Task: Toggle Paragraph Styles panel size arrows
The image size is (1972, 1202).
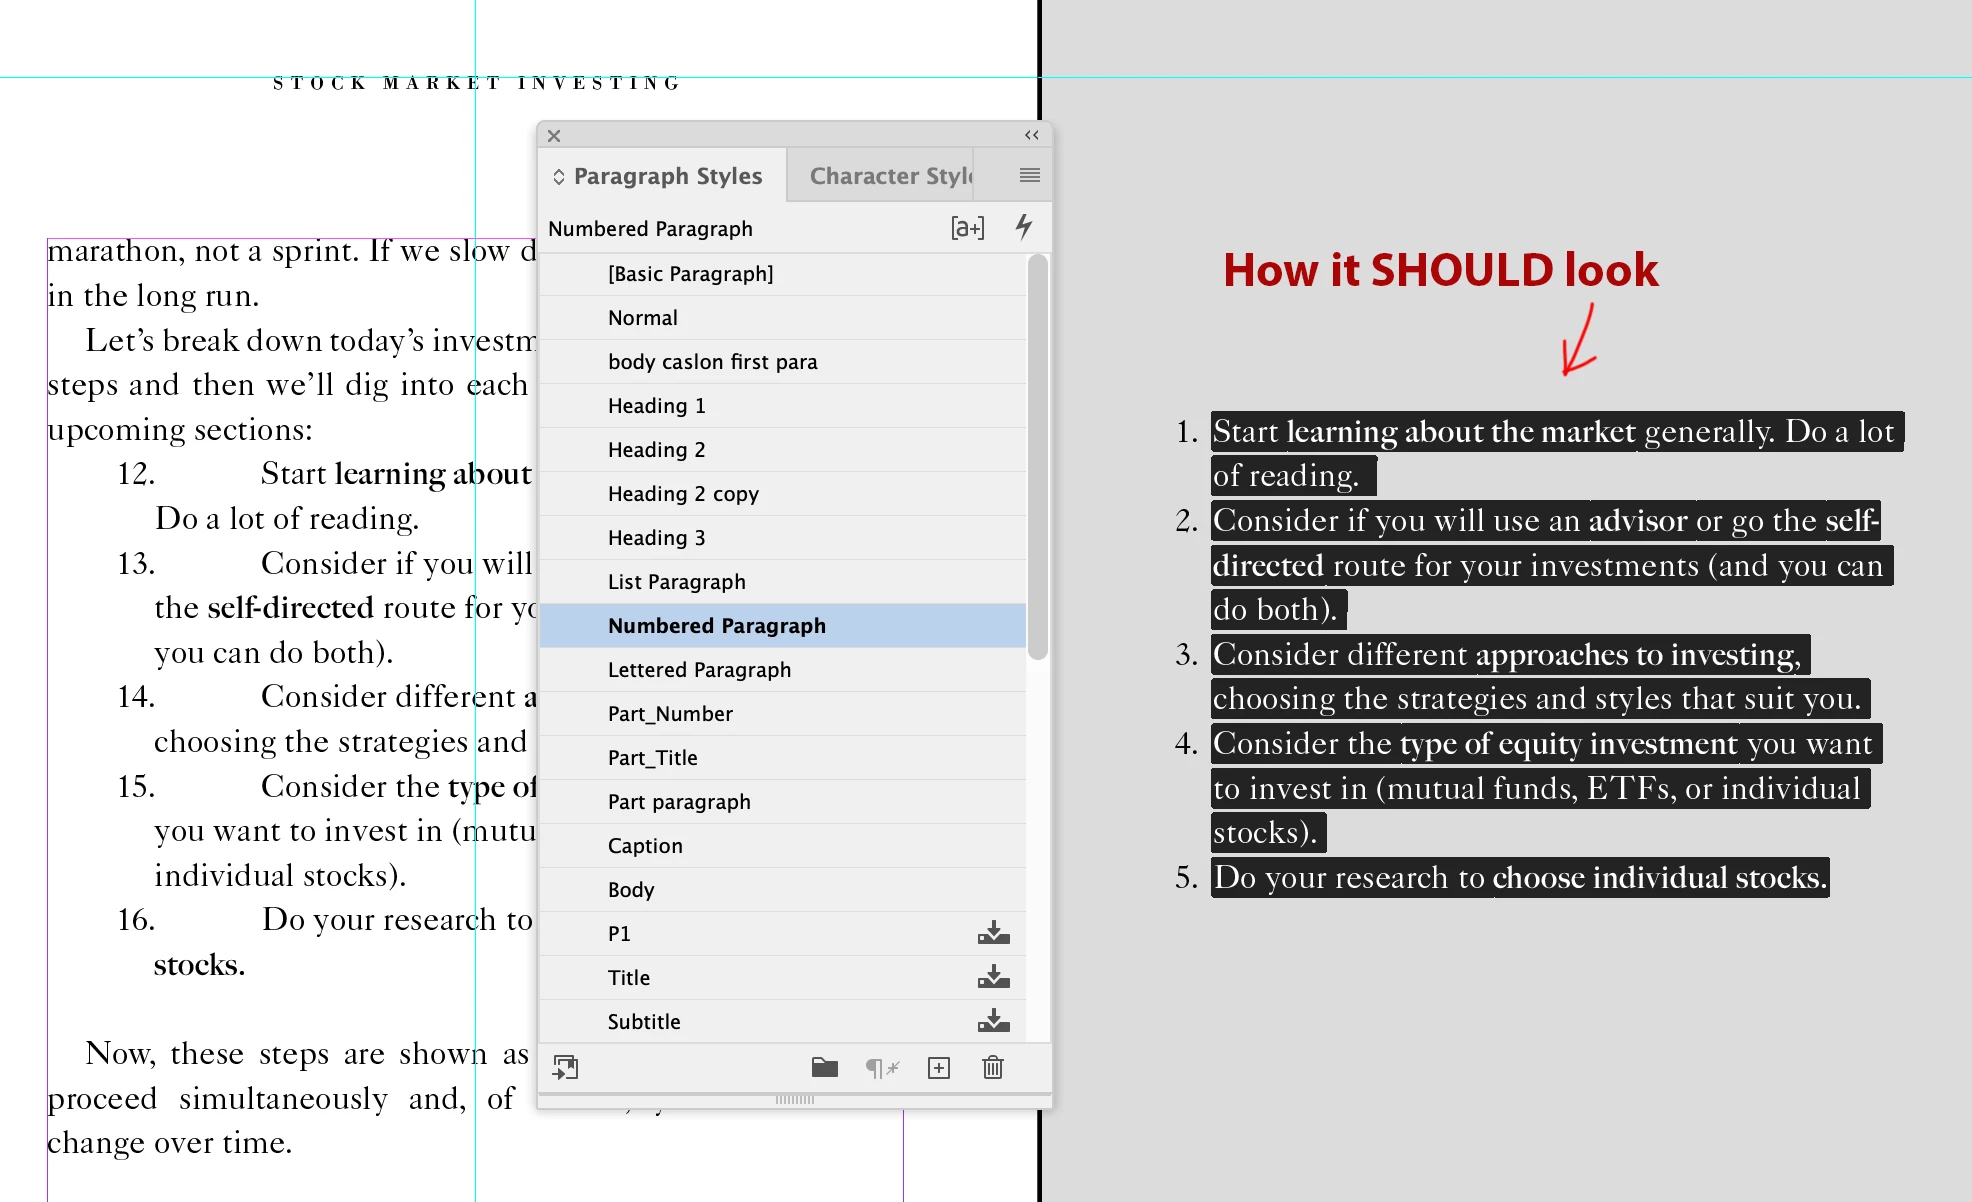Action: click(x=559, y=177)
